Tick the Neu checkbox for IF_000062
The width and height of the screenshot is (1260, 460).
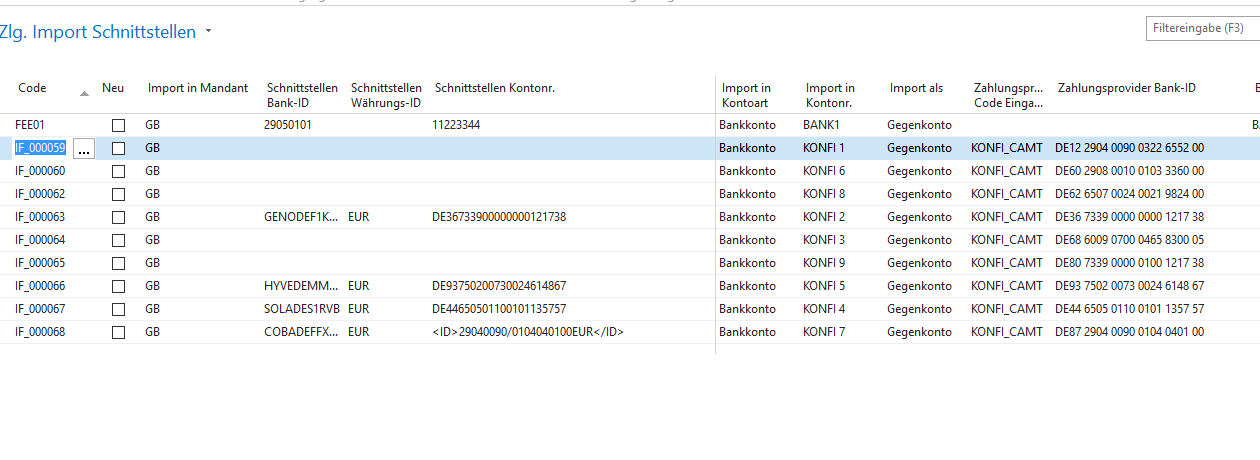coord(119,194)
